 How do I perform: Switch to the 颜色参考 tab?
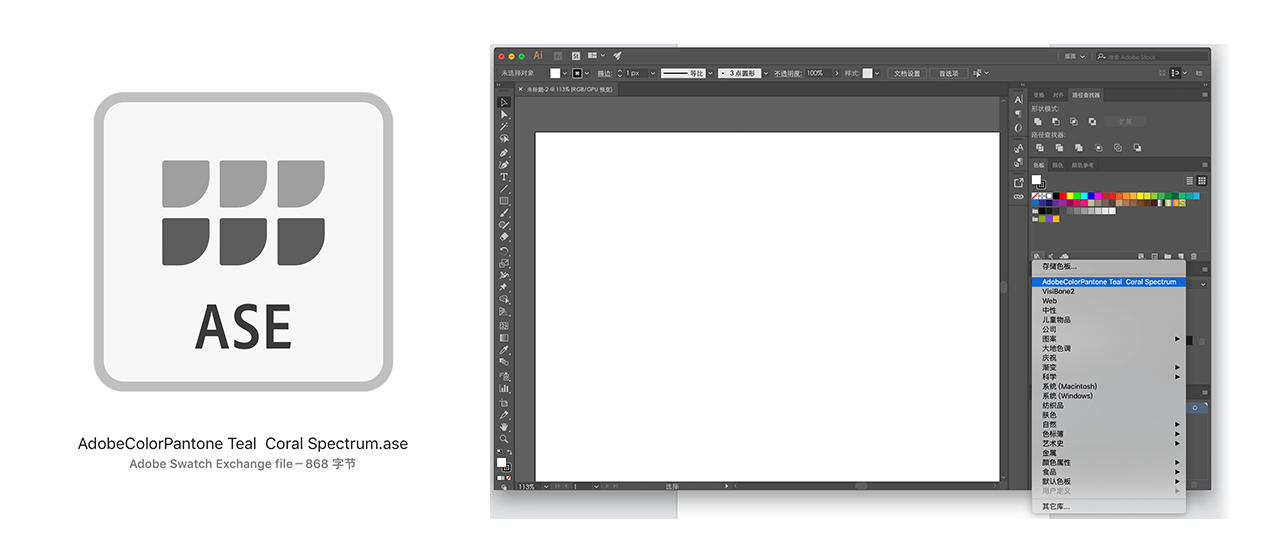[x=1083, y=165]
